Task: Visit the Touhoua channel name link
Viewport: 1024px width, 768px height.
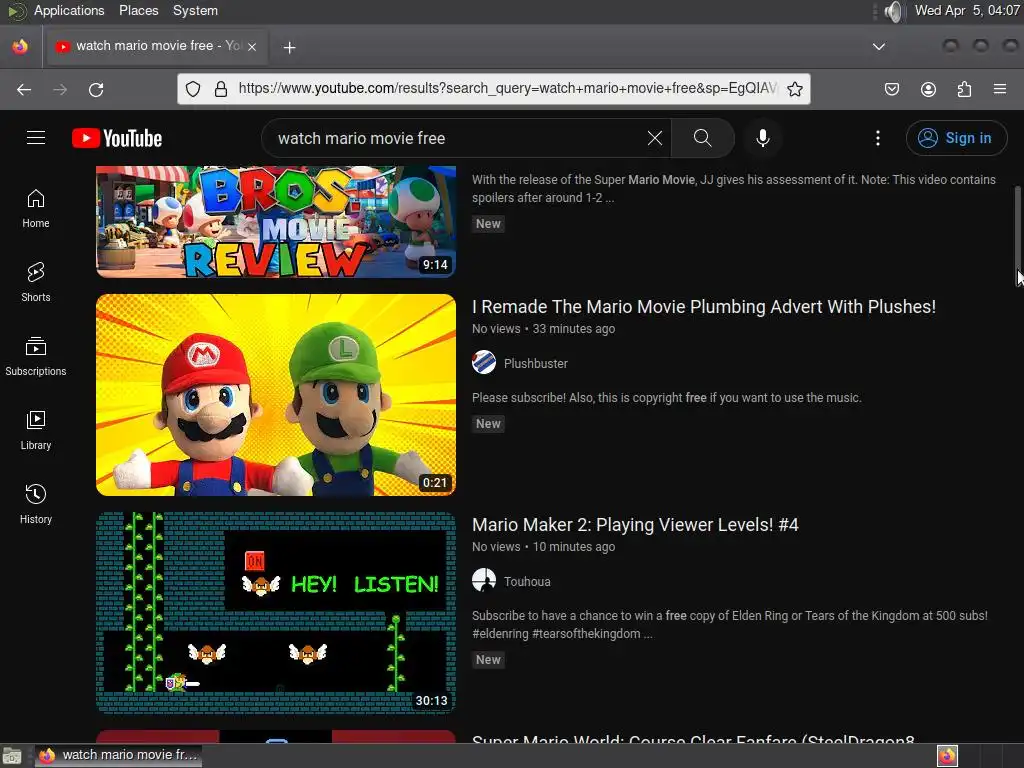Action: (527, 582)
